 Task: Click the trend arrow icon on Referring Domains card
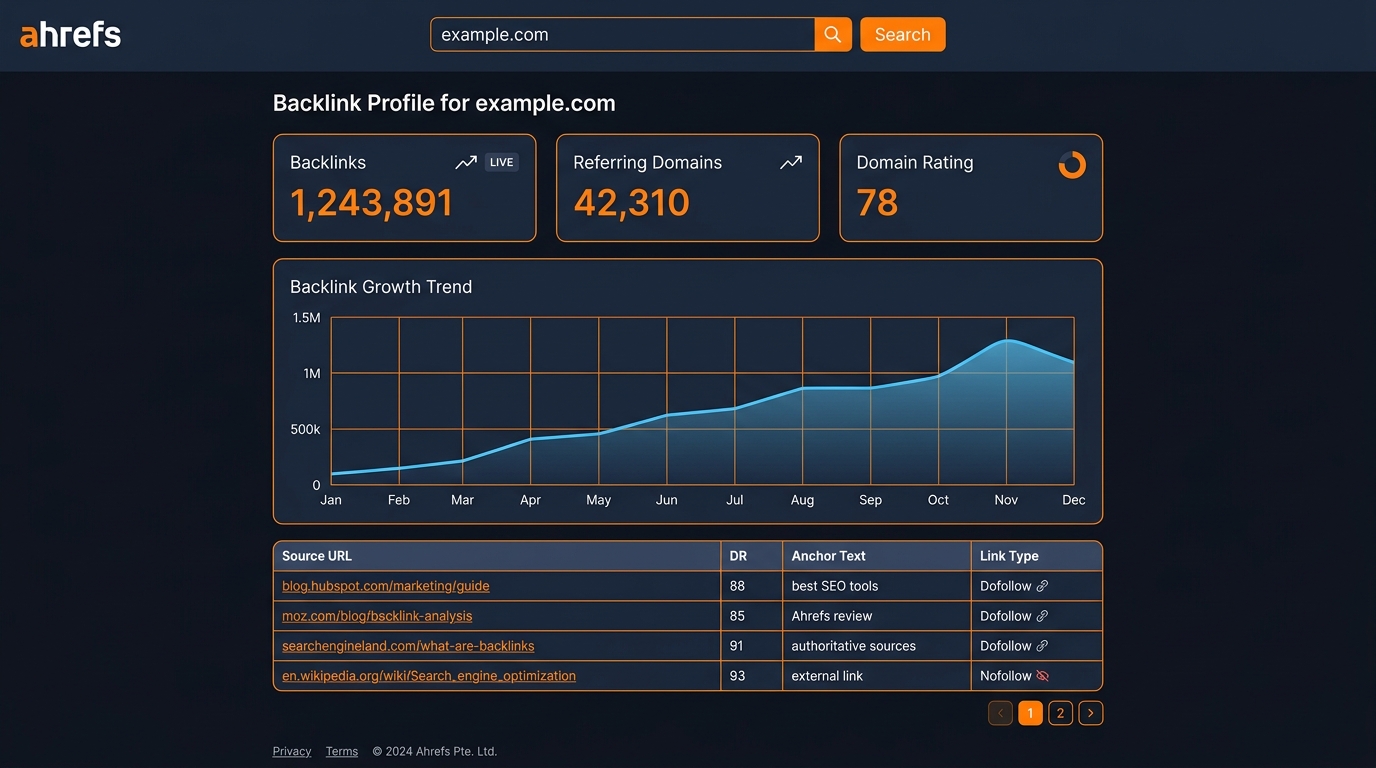[x=791, y=162]
